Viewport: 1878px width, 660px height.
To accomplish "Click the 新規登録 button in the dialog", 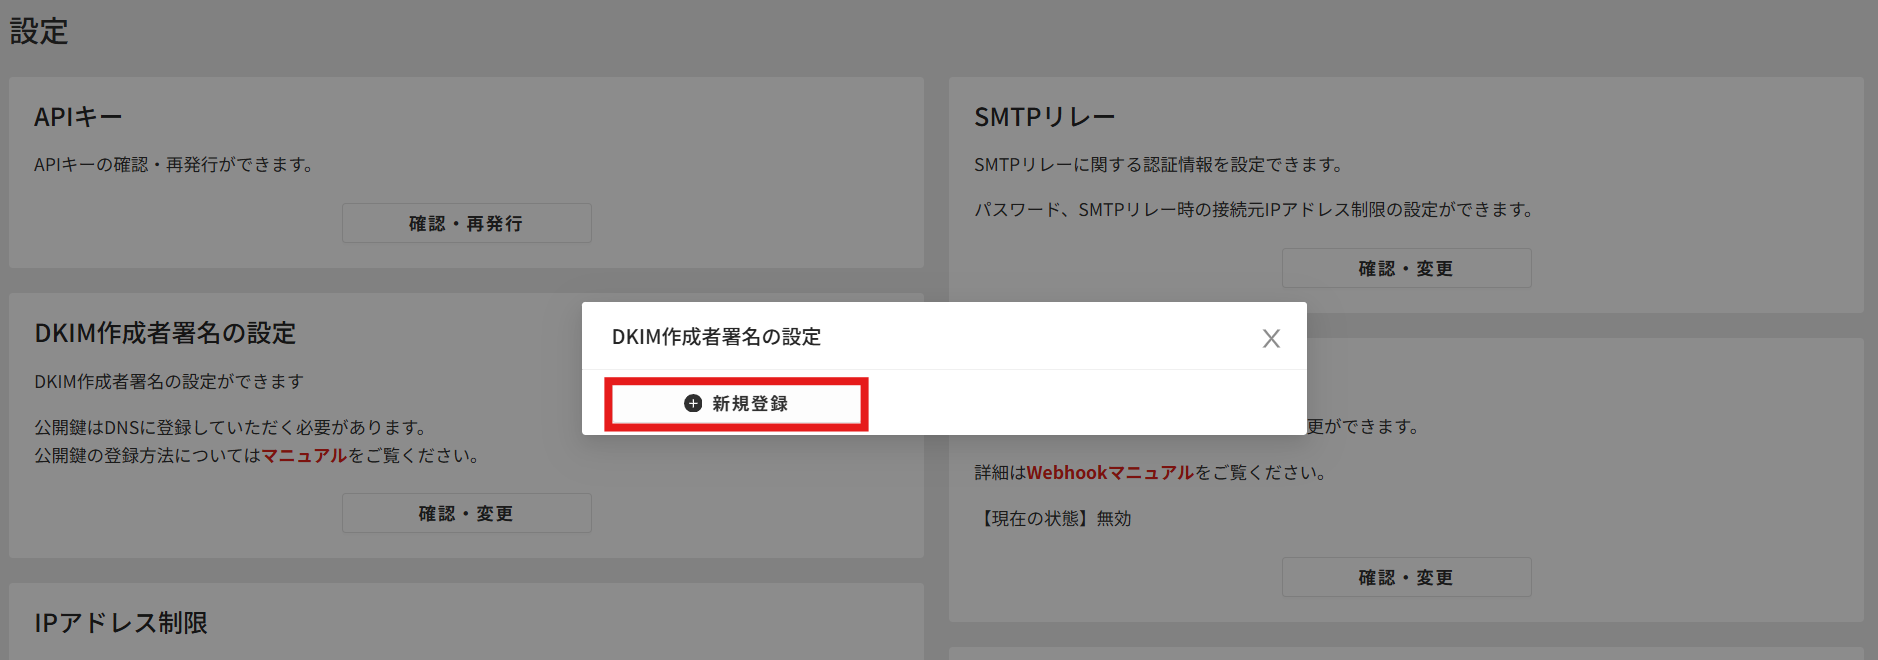I will click(736, 404).
